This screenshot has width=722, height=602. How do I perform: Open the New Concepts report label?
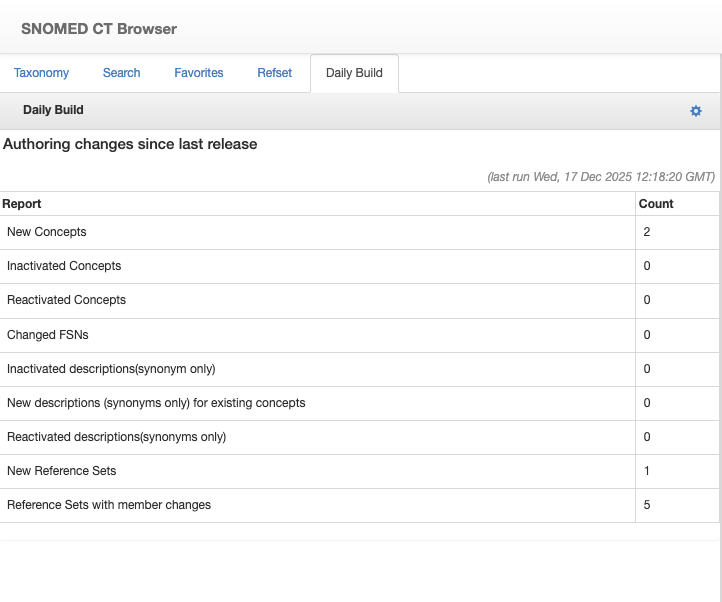(47, 232)
